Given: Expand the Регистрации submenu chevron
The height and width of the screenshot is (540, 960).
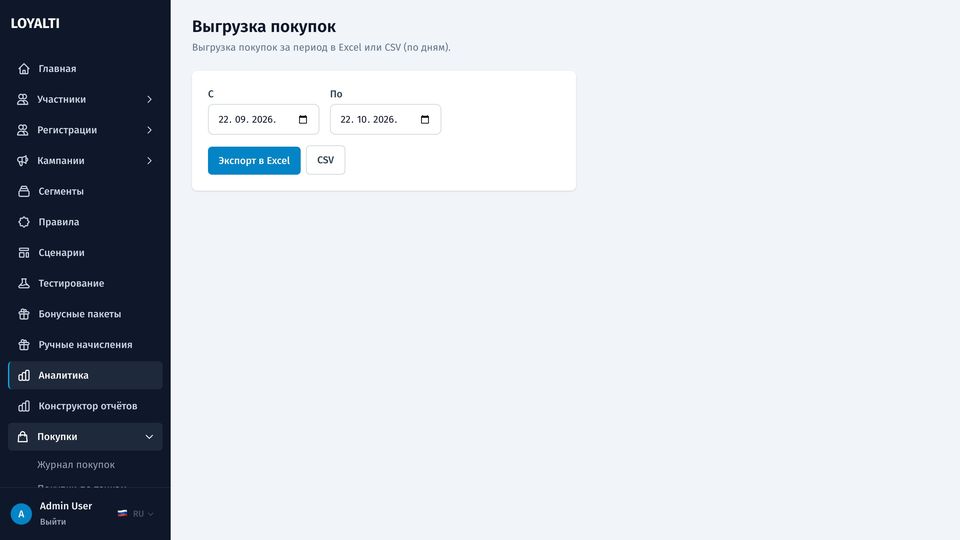Looking at the screenshot, I should [149, 130].
